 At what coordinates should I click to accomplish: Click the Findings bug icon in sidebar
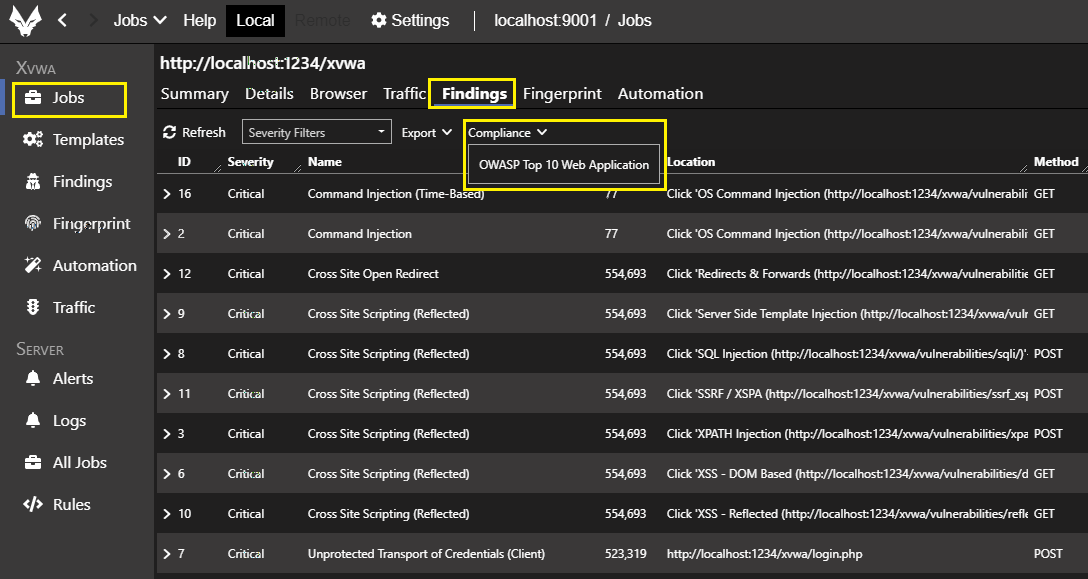click(x=33, y=182)
